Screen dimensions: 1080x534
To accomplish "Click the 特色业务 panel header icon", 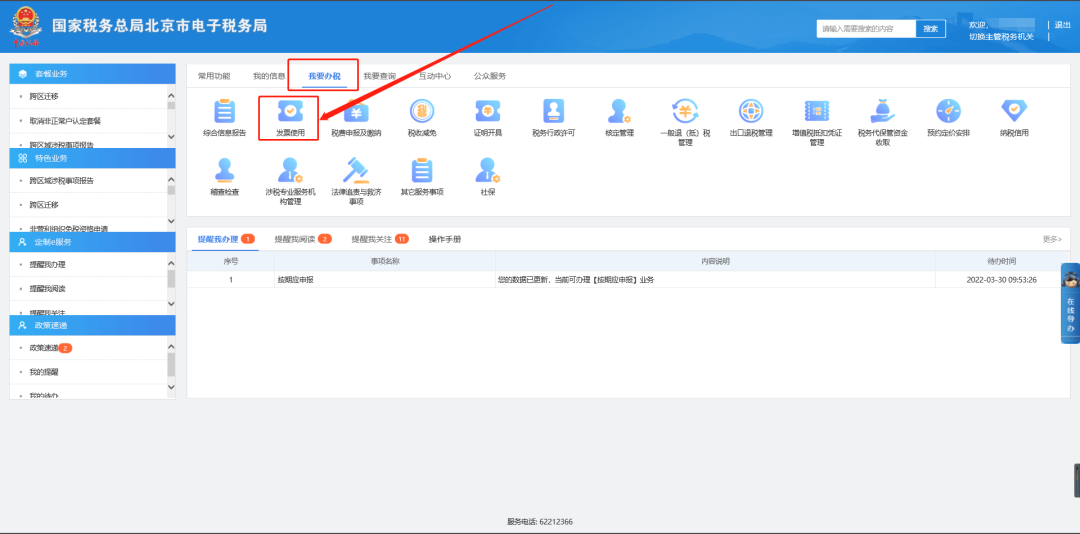I will click(23, 158).
